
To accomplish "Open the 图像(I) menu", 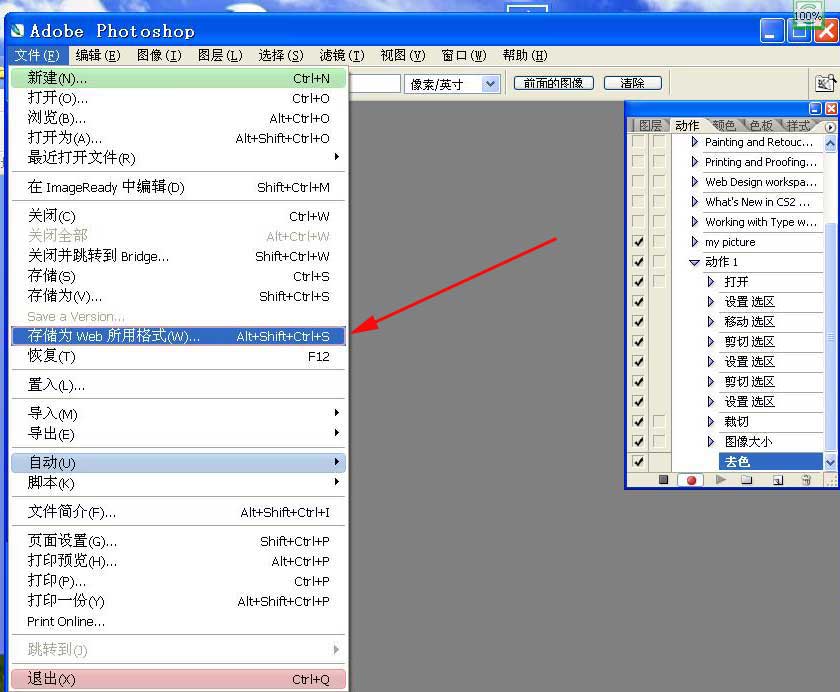I will [159, 55].
